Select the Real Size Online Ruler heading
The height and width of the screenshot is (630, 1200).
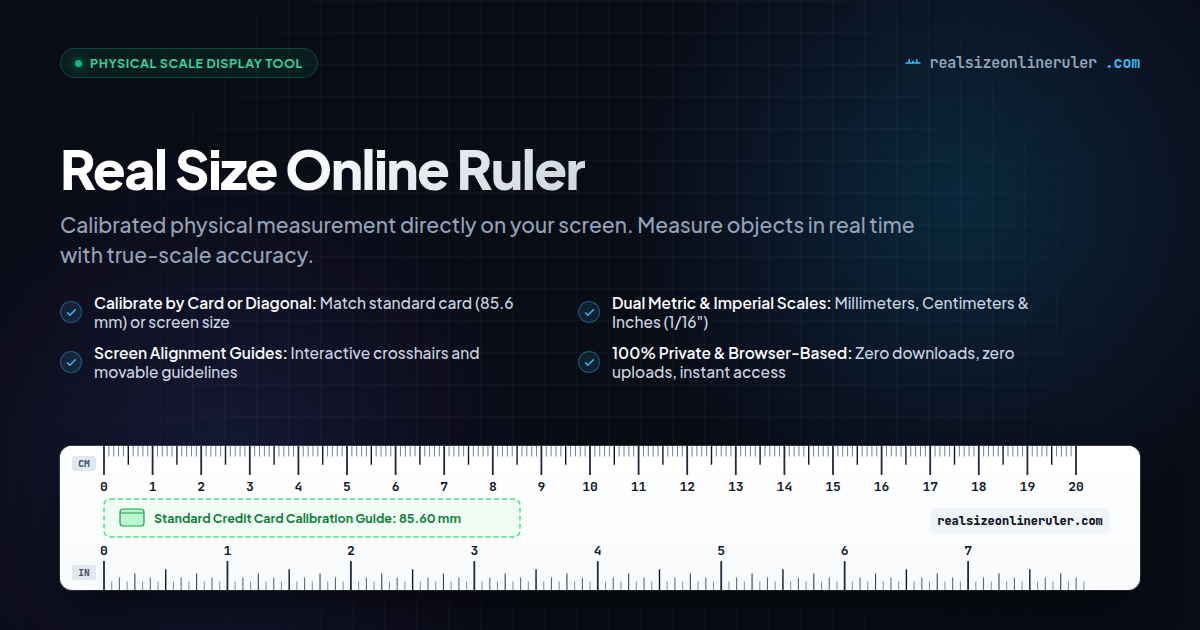coord(322,171)
